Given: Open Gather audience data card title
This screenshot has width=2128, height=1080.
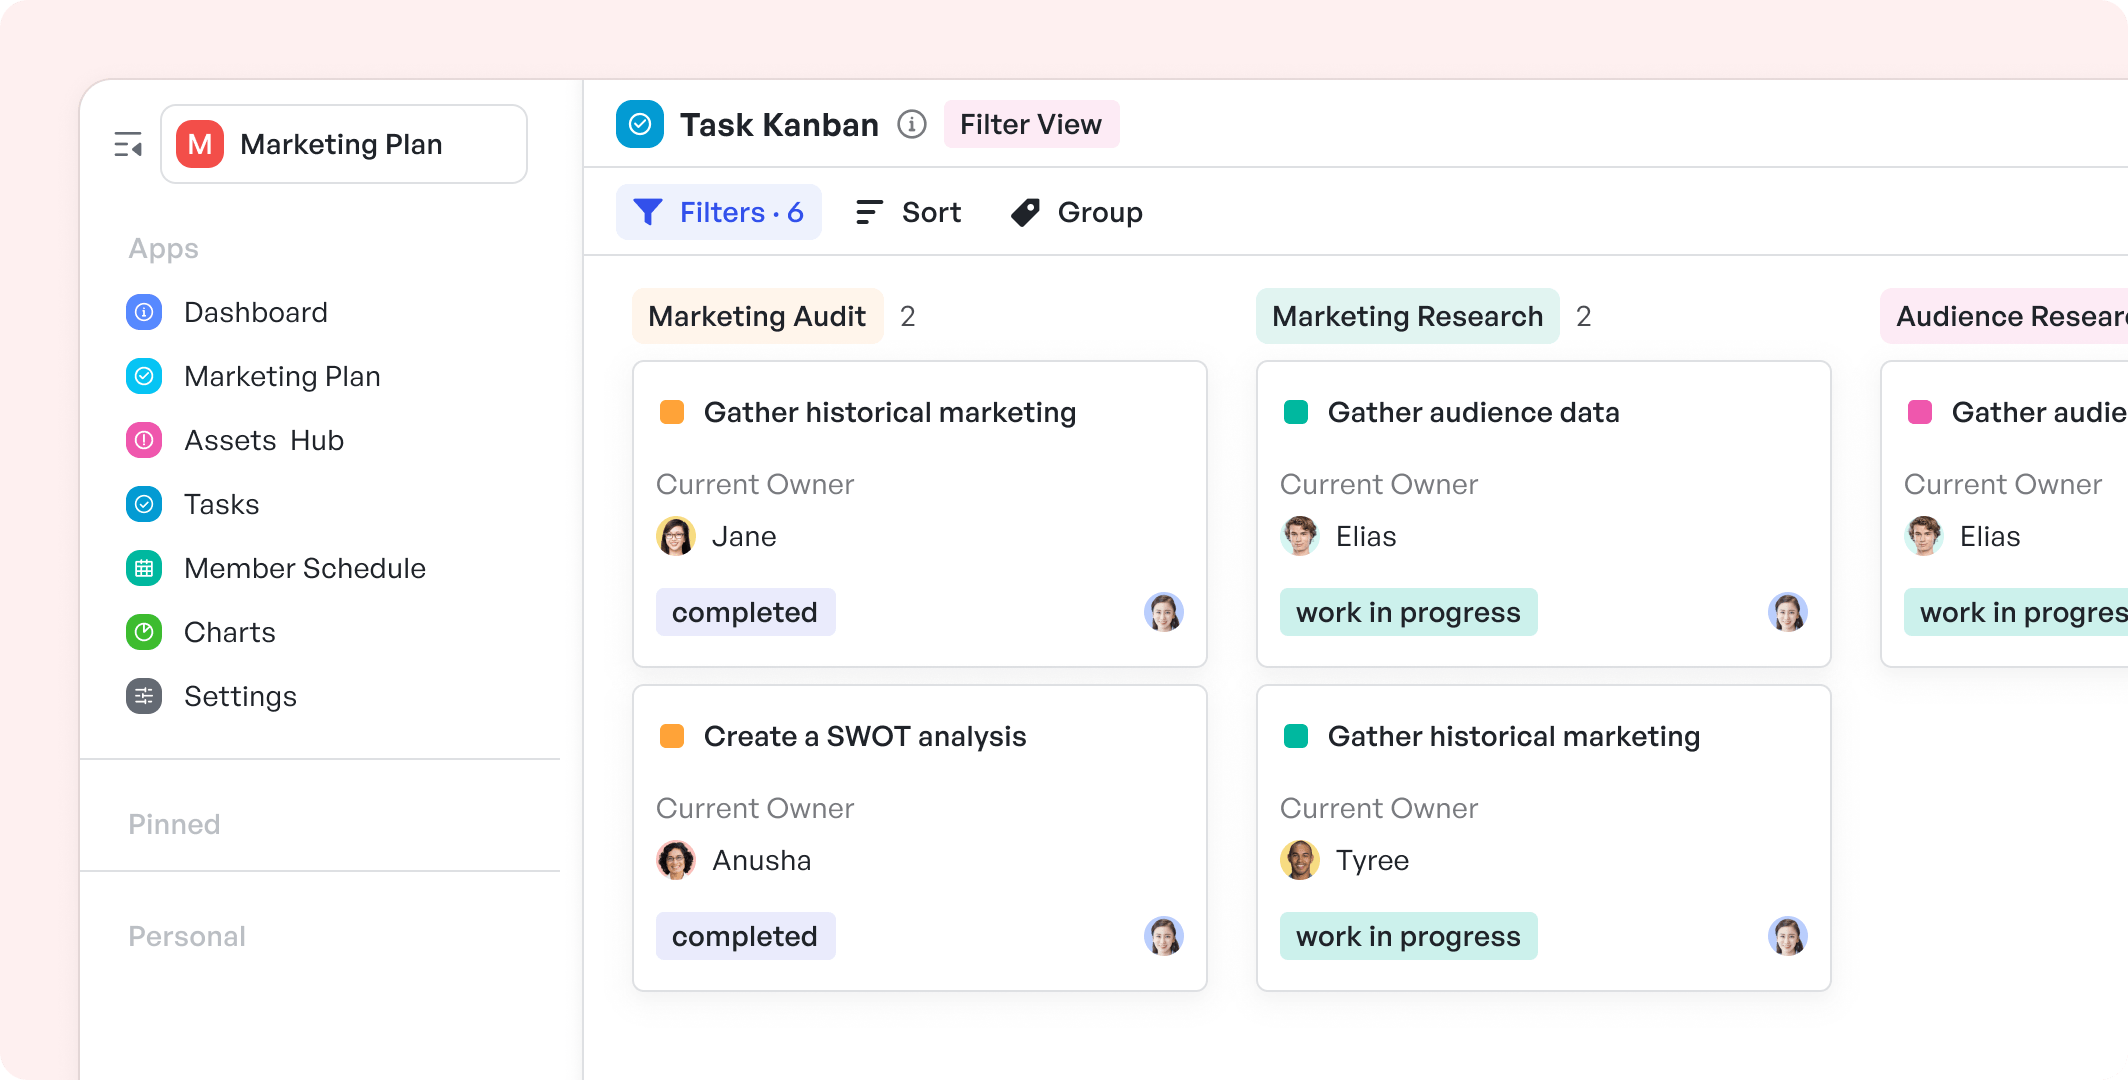Looking at the screenshot, I should [1474, 412].
